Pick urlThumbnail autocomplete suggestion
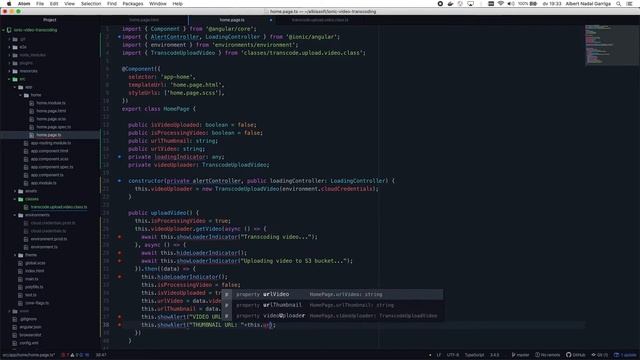640x360 pixels. (x=332, y=305)
